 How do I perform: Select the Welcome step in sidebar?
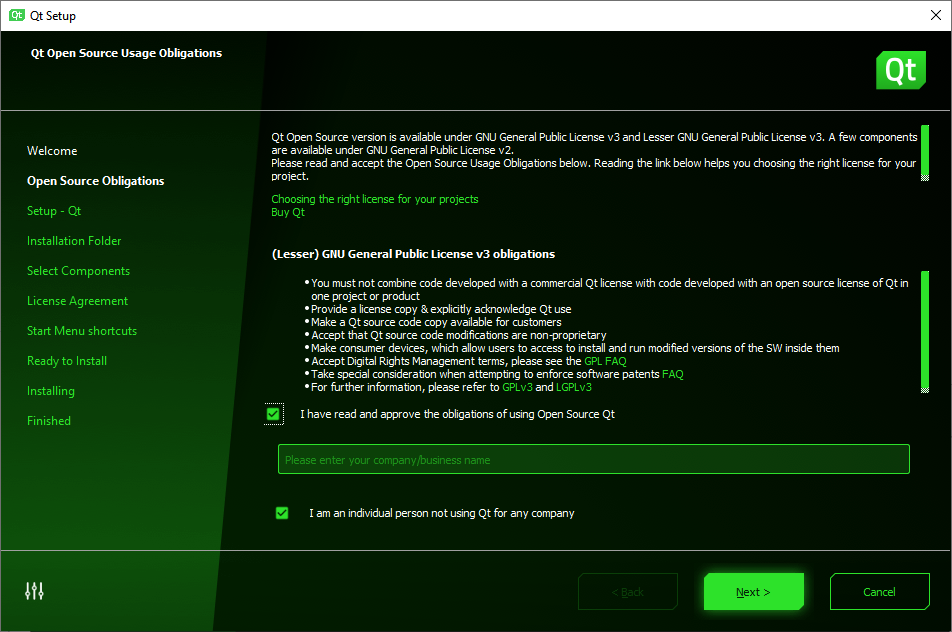[52, 151]
